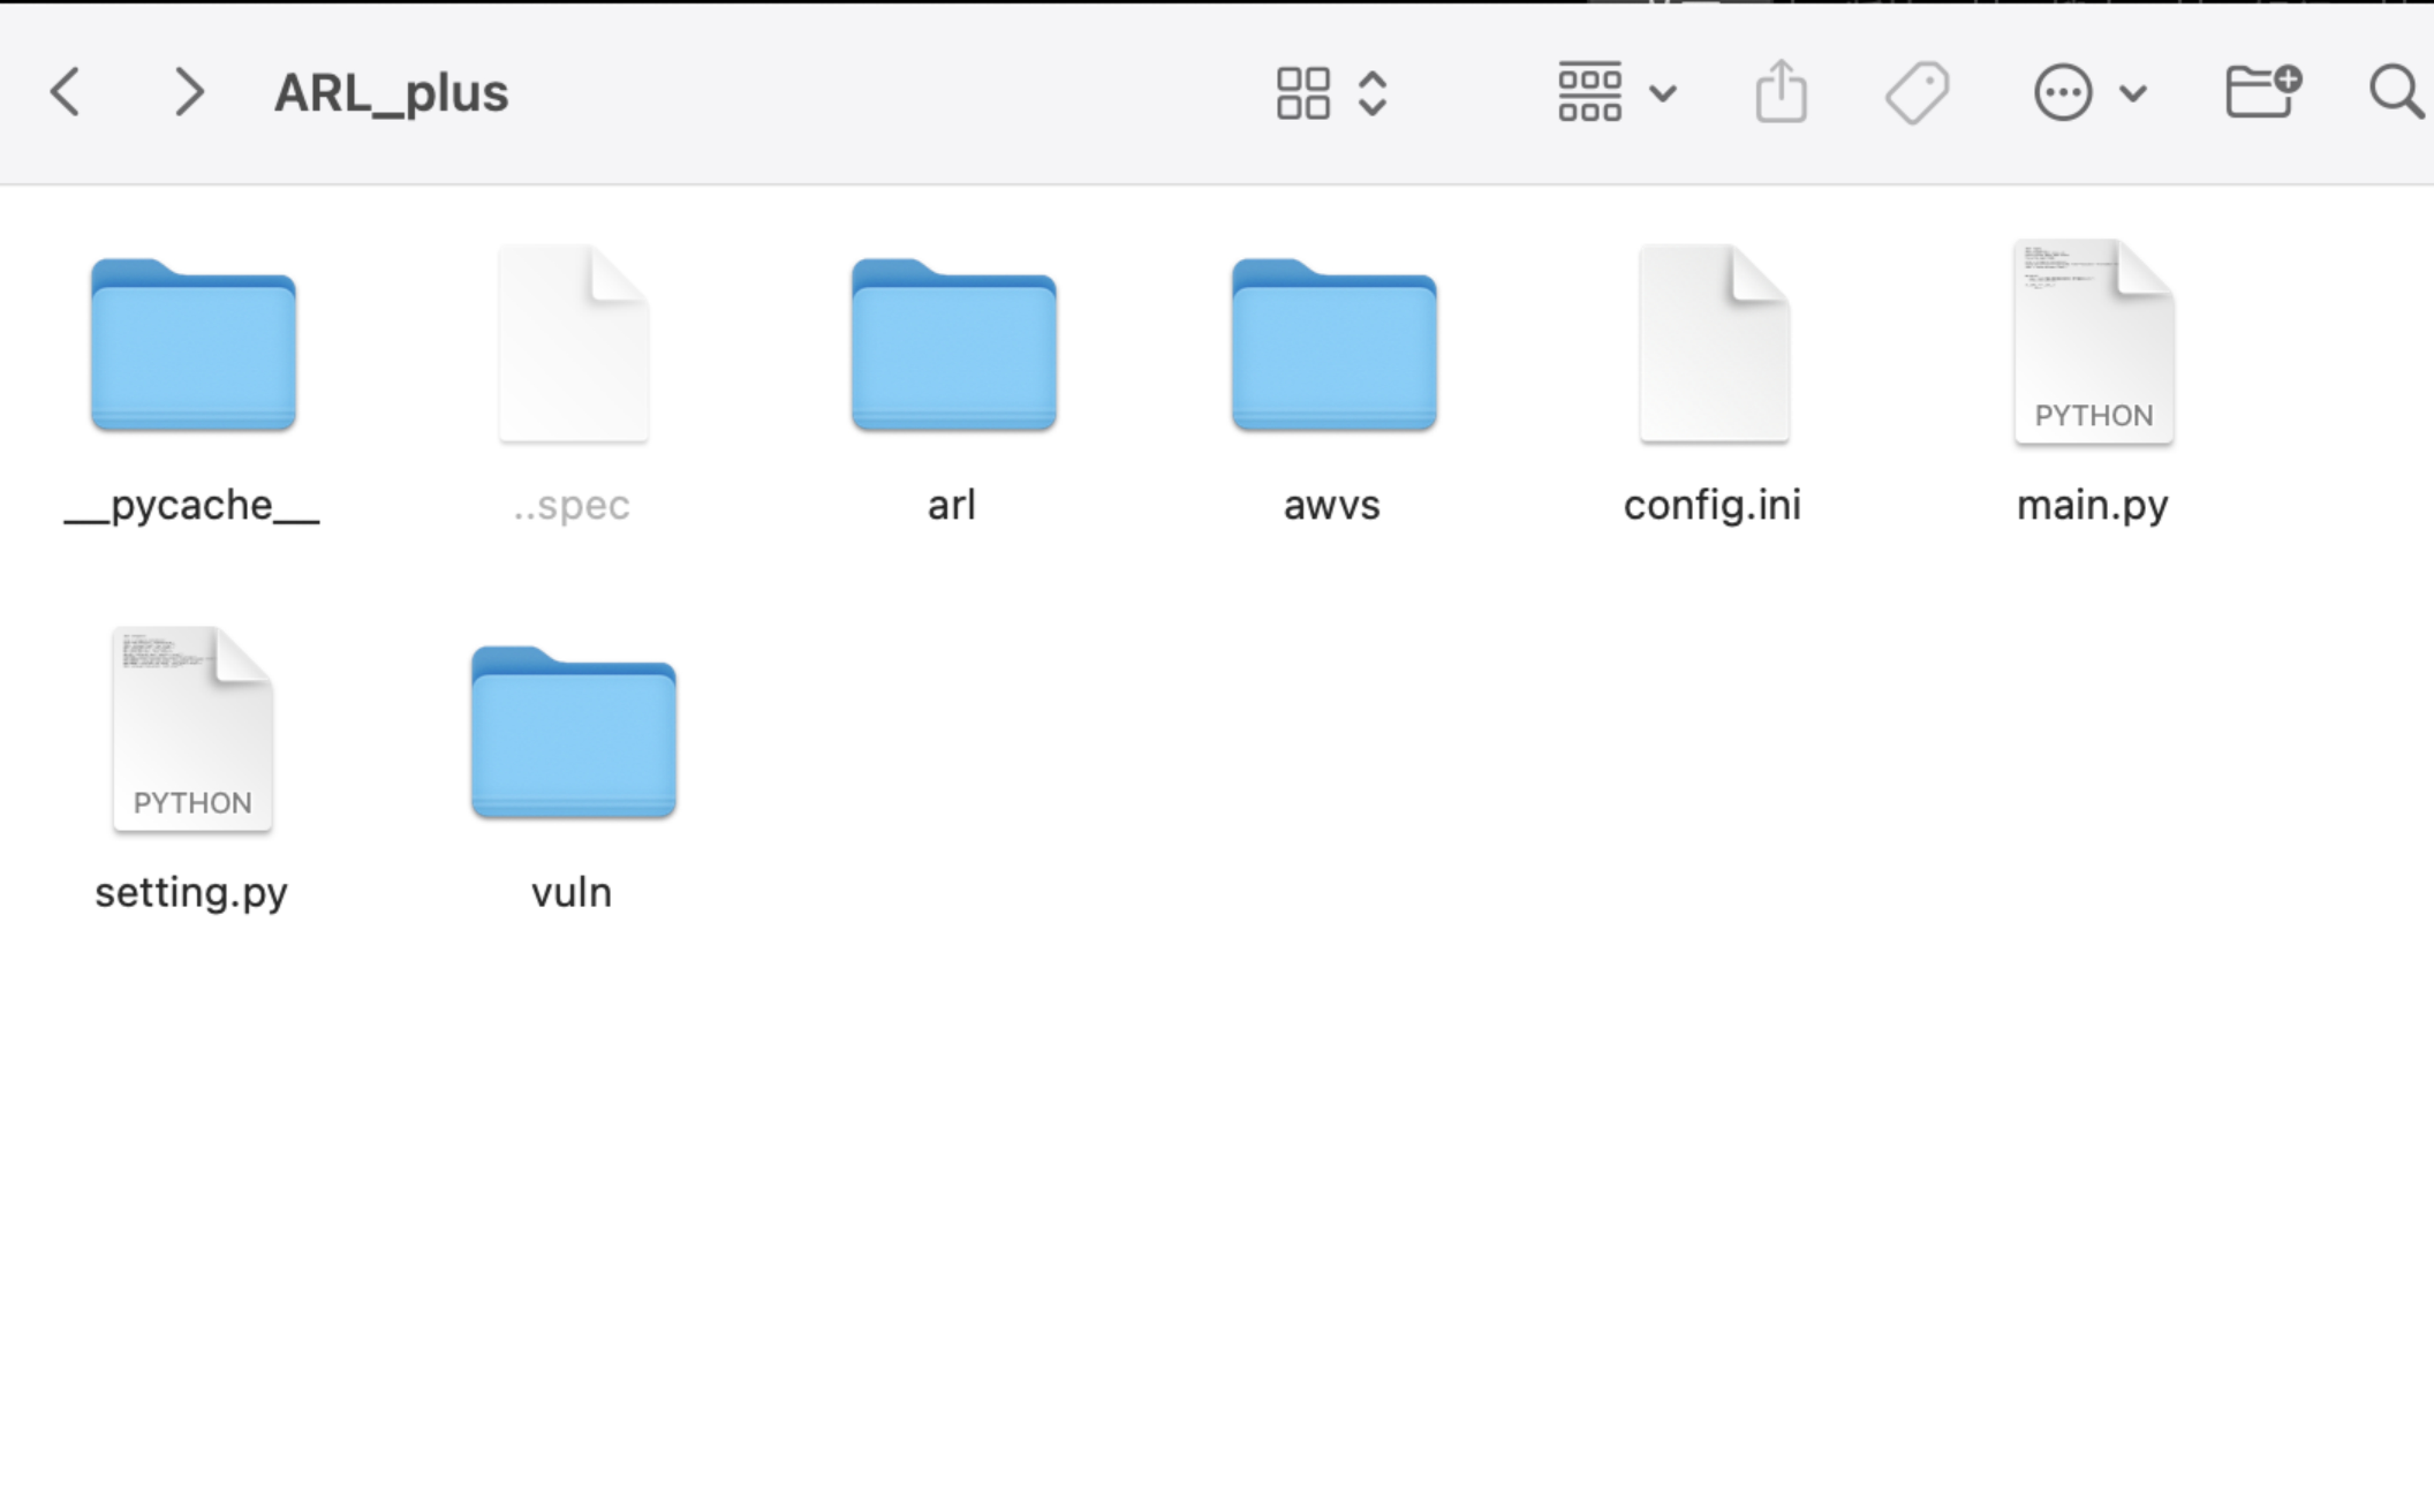Toggle view mode stepper arrows

click(1373, 93)
